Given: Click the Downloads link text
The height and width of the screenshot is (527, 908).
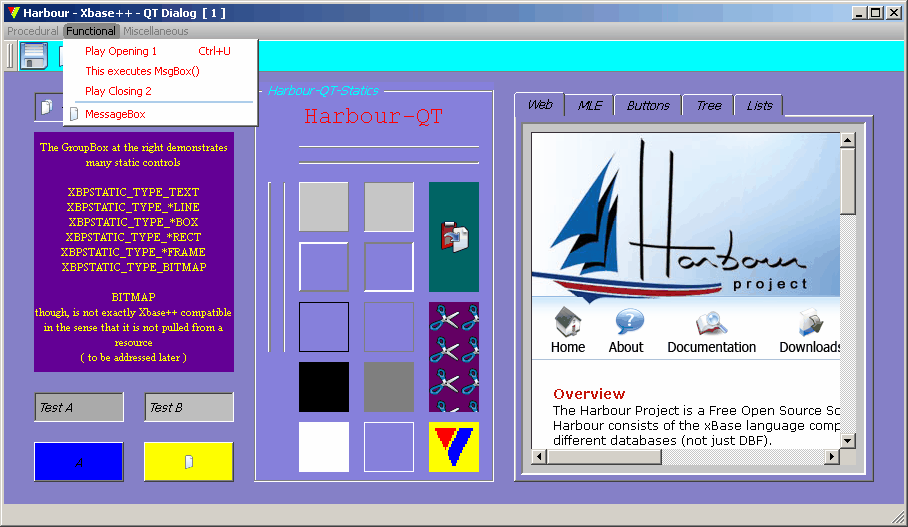Looking at the screenshot, I should click(x=810, y=347).
